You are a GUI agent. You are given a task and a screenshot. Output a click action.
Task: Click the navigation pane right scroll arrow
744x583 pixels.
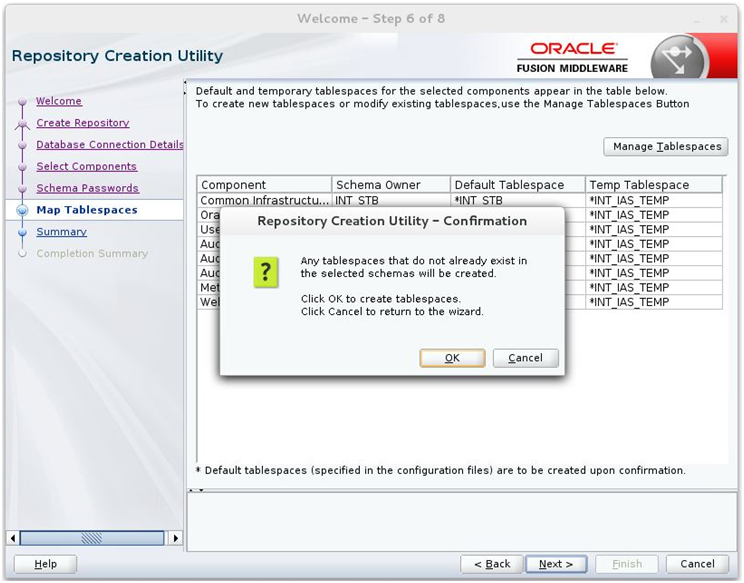(176, 538)
